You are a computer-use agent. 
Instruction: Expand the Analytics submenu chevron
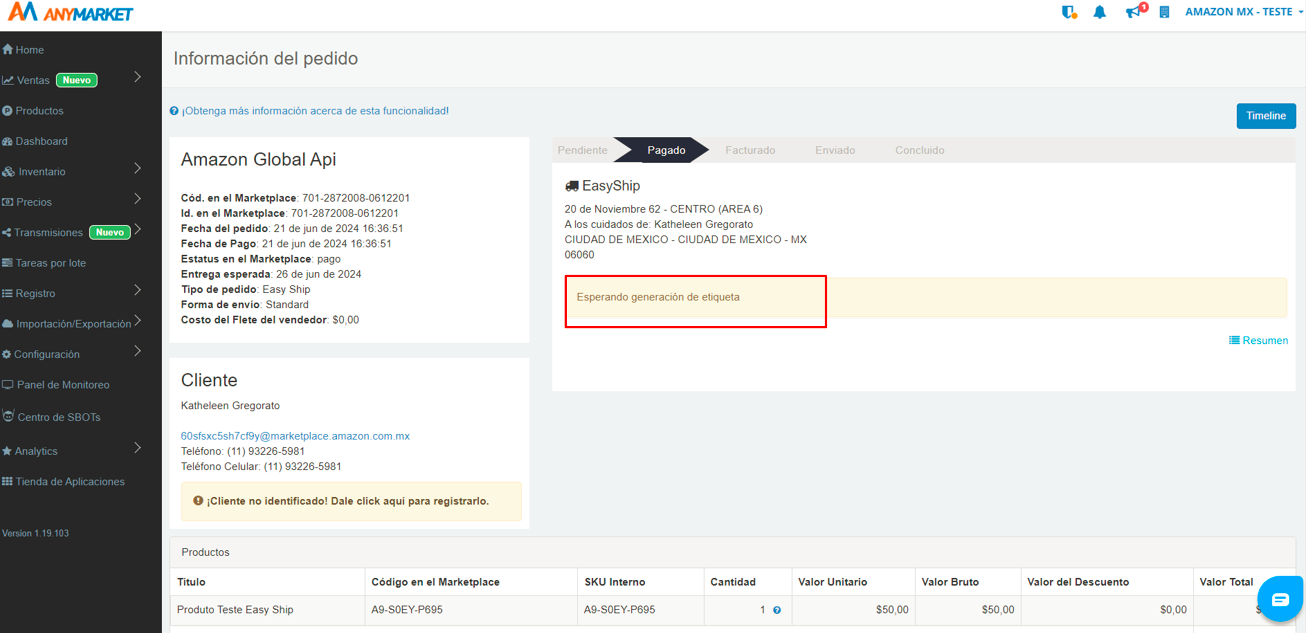pyautogui.click(x=138, y=448)
